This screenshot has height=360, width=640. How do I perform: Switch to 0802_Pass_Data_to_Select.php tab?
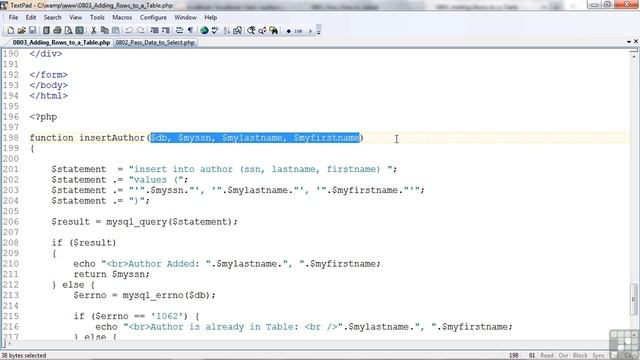point(155,42)
